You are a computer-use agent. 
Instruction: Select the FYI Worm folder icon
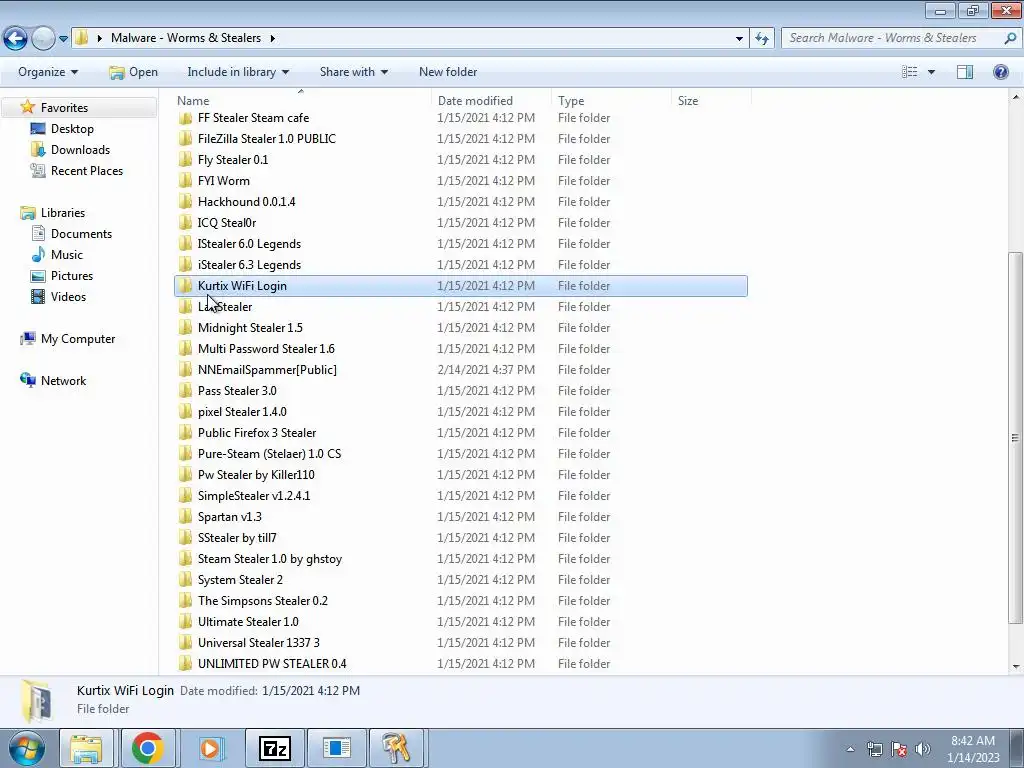(185, 181)
